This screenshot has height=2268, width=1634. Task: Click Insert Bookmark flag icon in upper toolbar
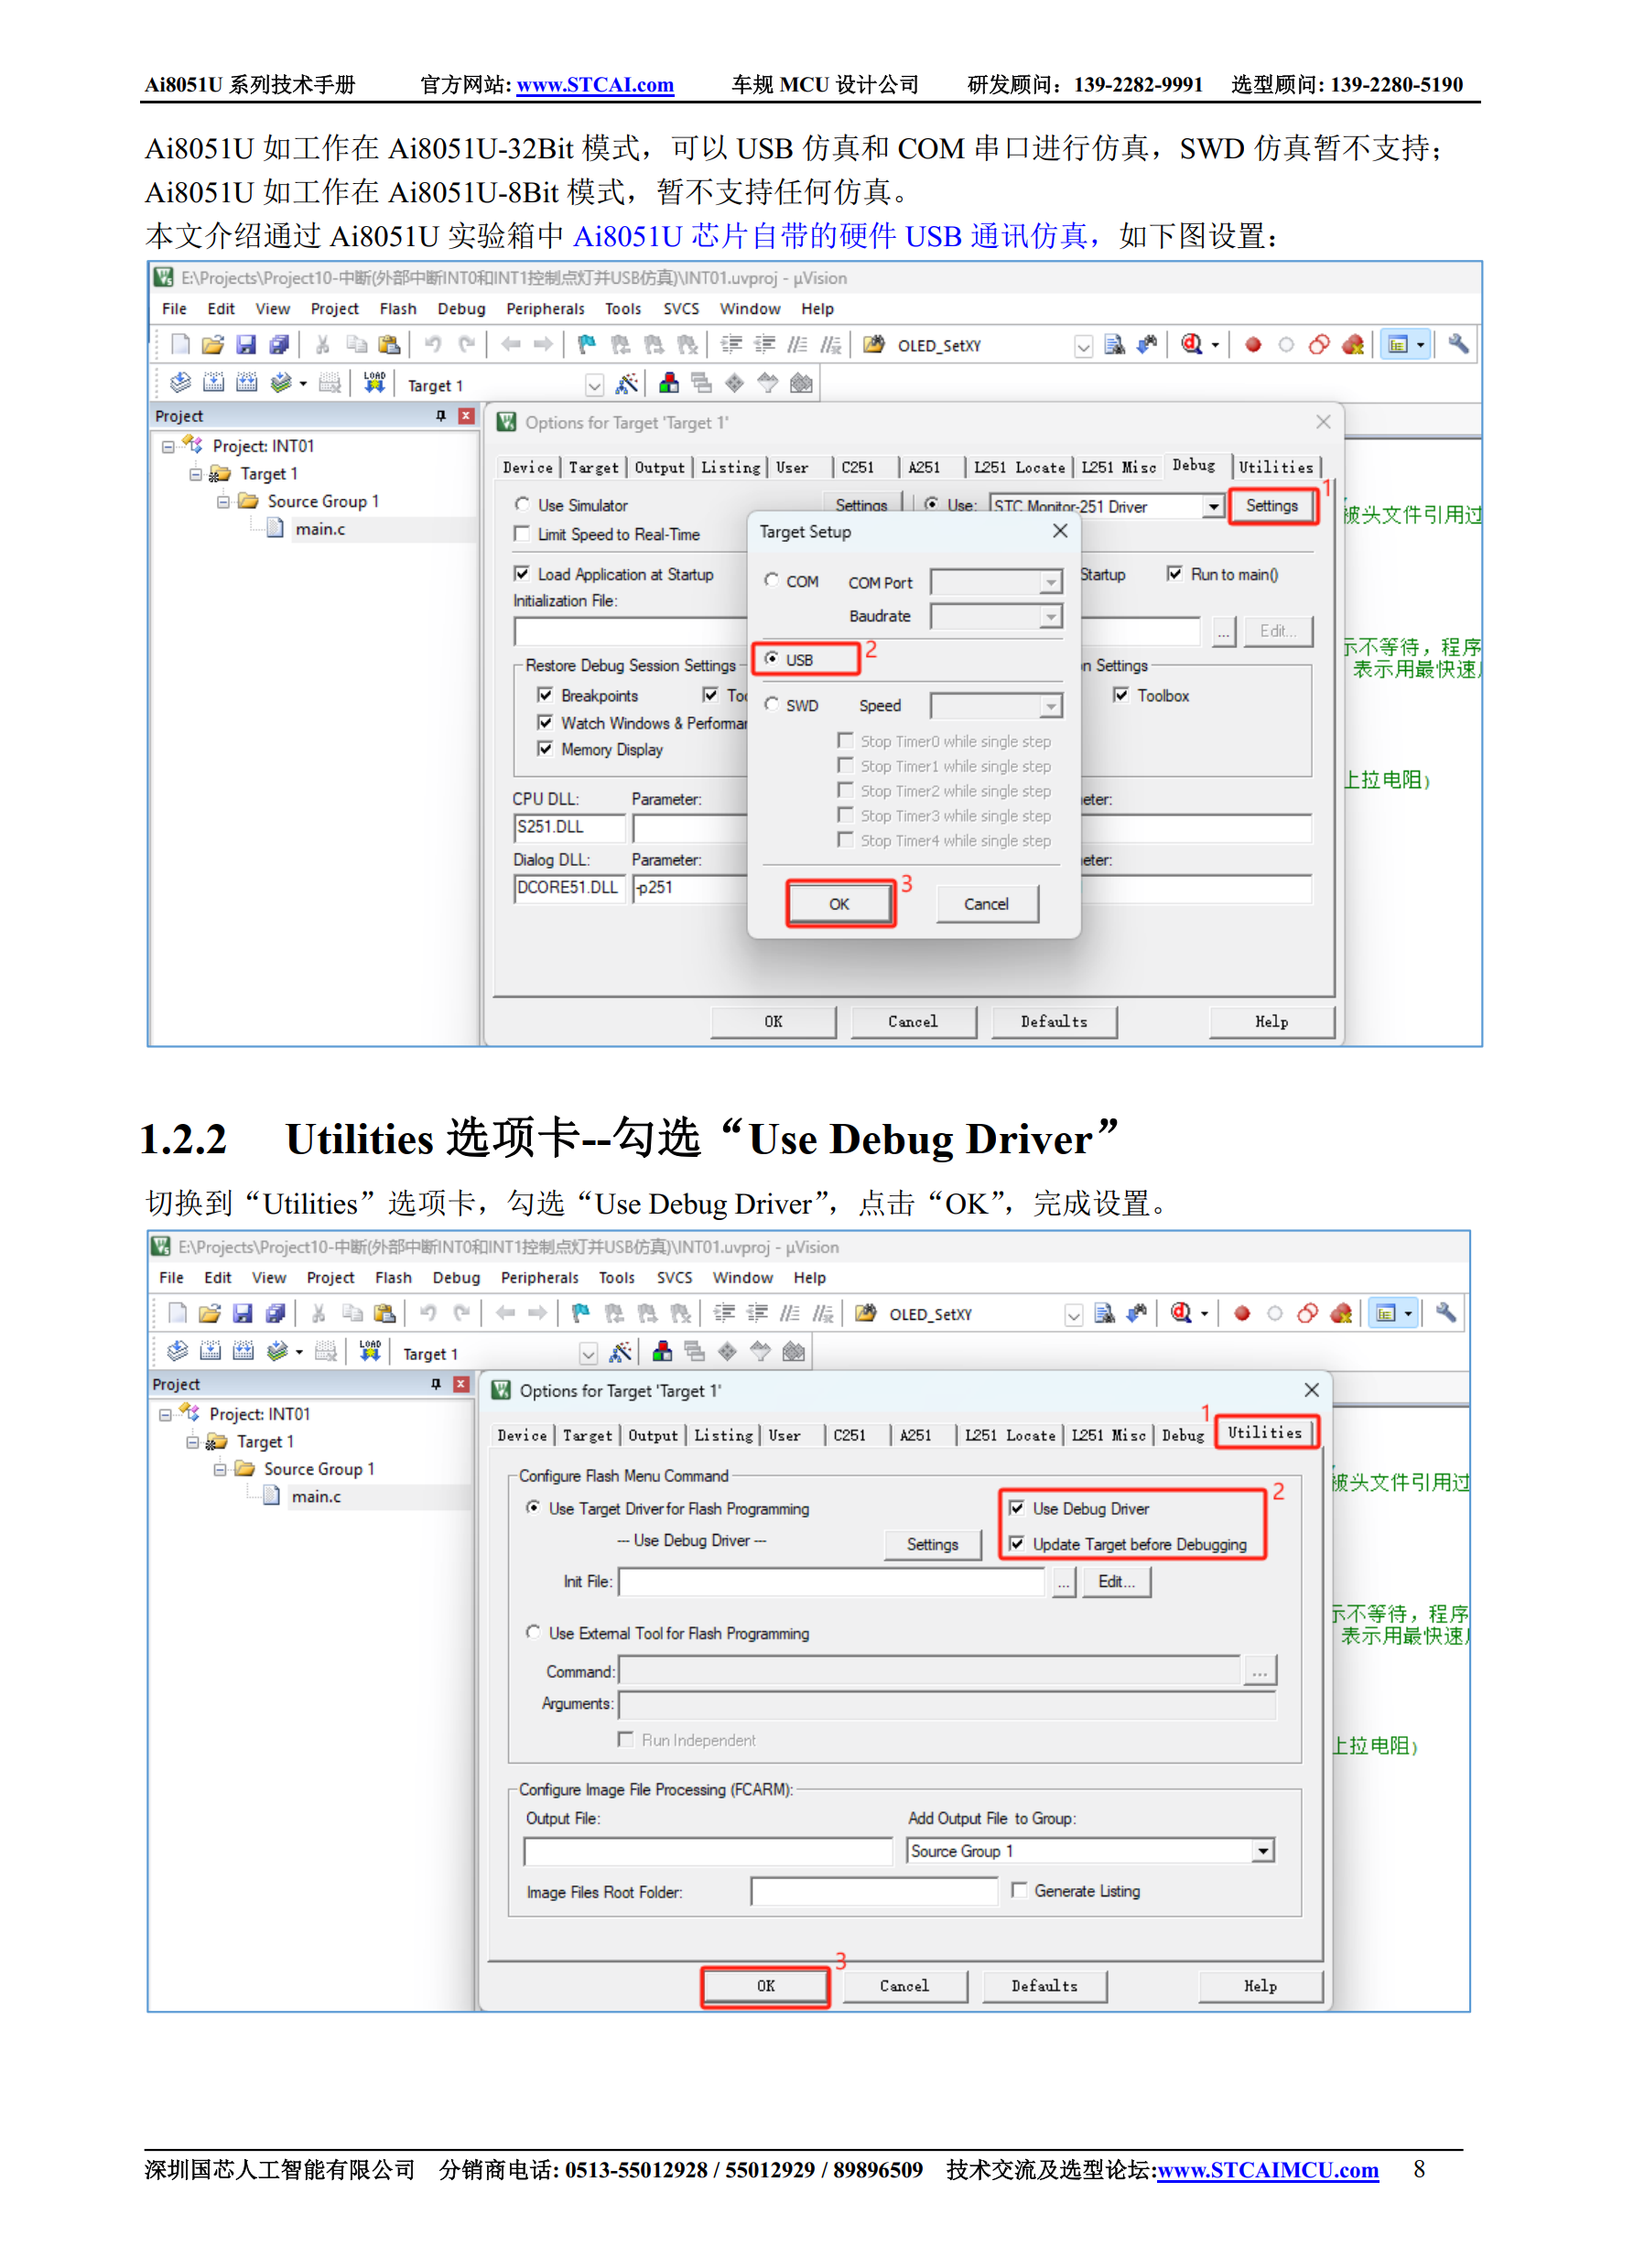[586, 345]
